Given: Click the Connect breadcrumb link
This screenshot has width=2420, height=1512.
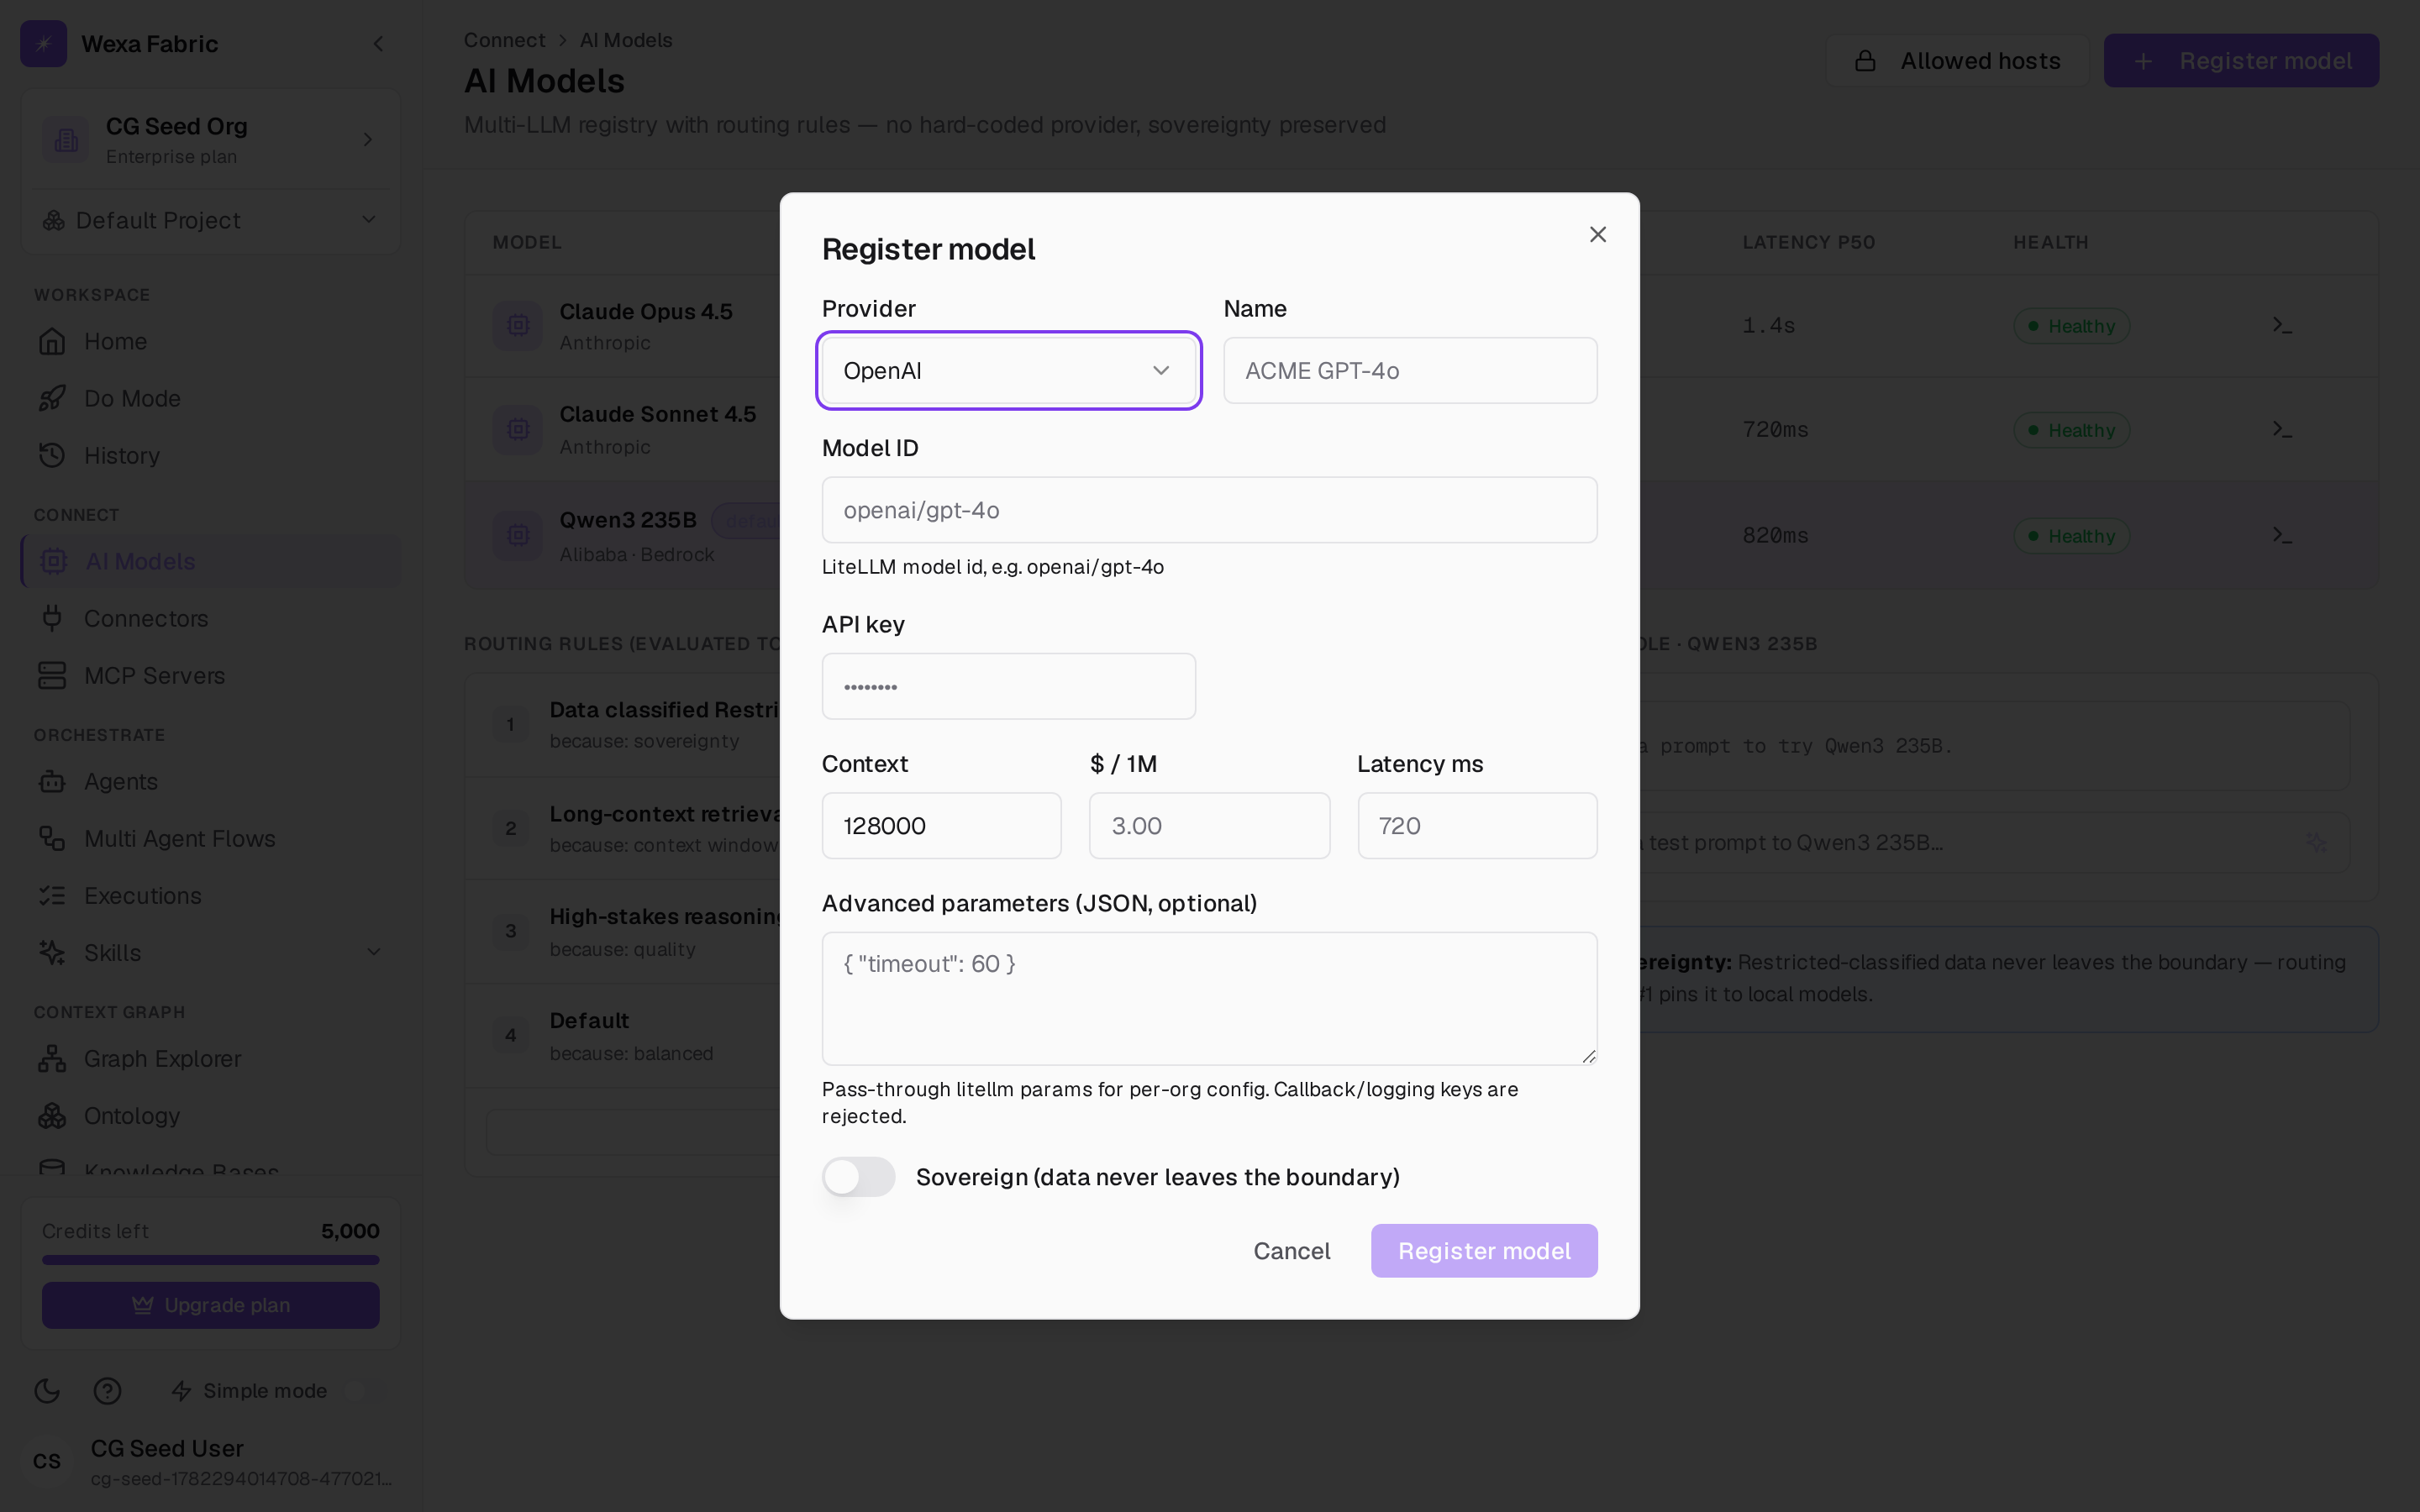Looking at the screenshot, I should [504, 40].
